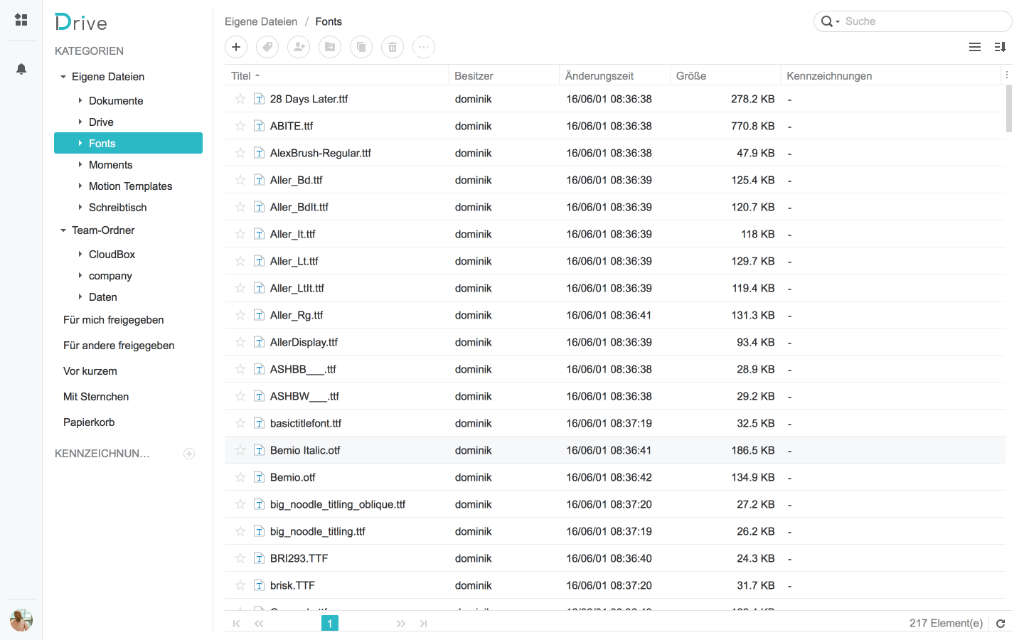Go to the first page

pyautogui.click(x=236, y=624)
